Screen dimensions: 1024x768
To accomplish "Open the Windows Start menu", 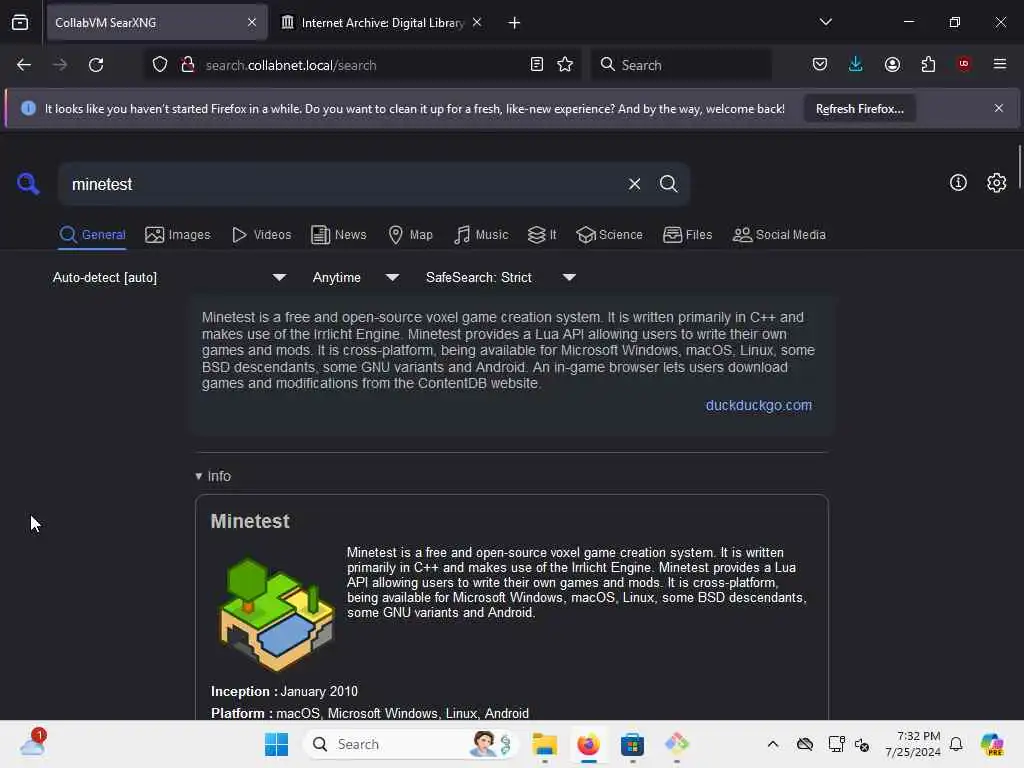I will pyautogui.click(x=276, y=744).
